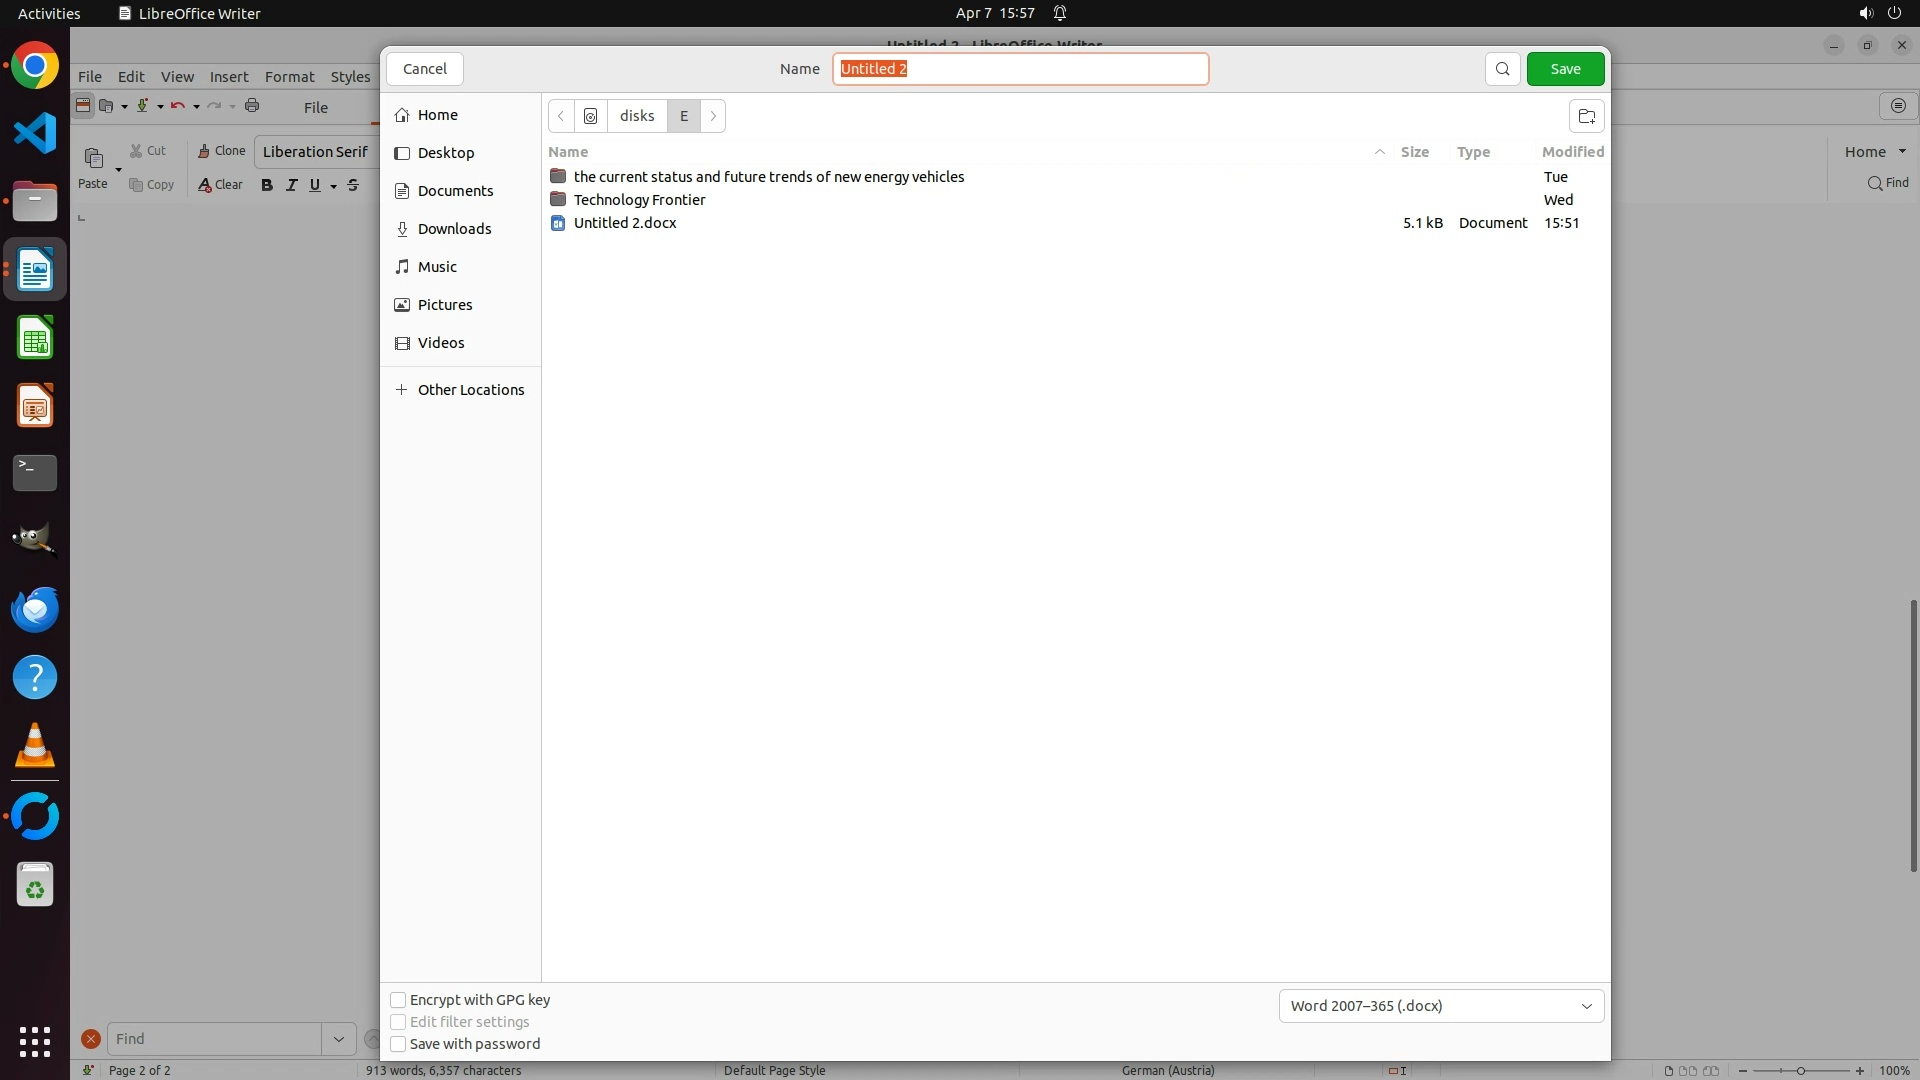
Task: Enable Encrypt with GPG key
Action: (x=398, y=1000)
